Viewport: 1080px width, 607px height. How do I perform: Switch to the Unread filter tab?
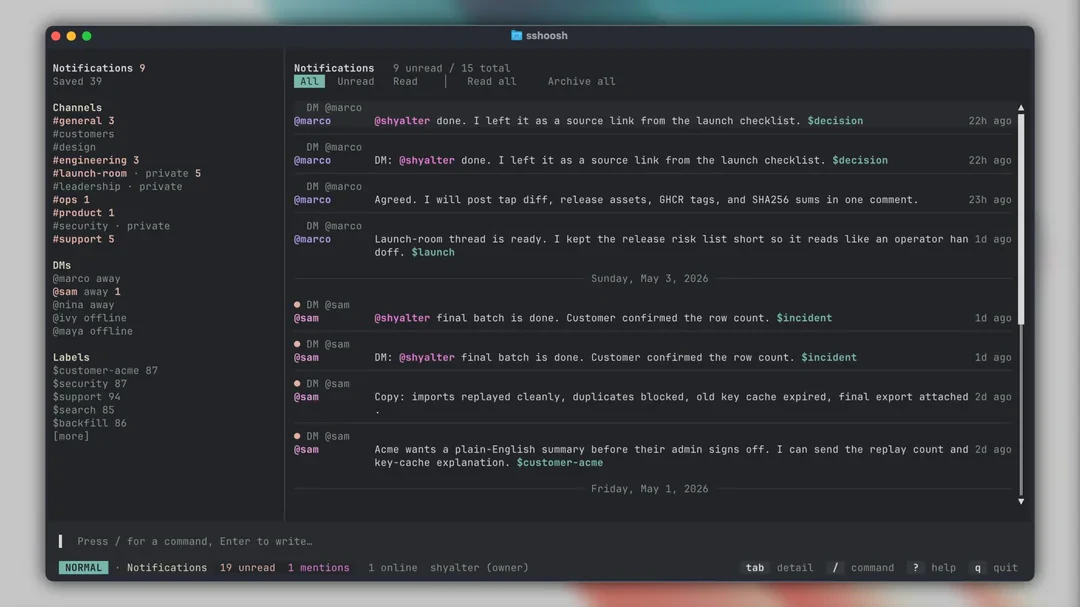pos(355,81)
